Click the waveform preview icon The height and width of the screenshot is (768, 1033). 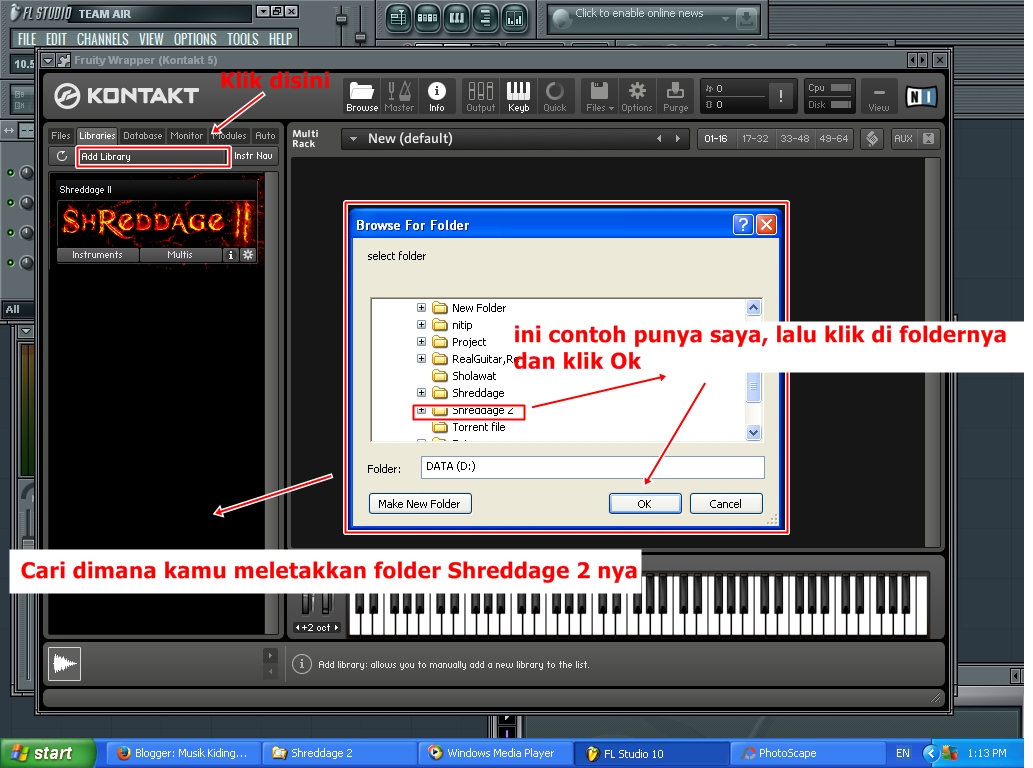65,663
